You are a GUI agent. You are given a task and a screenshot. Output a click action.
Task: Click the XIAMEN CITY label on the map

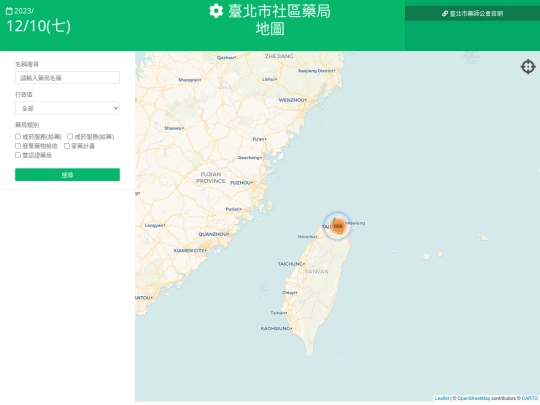(x=189, y=251)
